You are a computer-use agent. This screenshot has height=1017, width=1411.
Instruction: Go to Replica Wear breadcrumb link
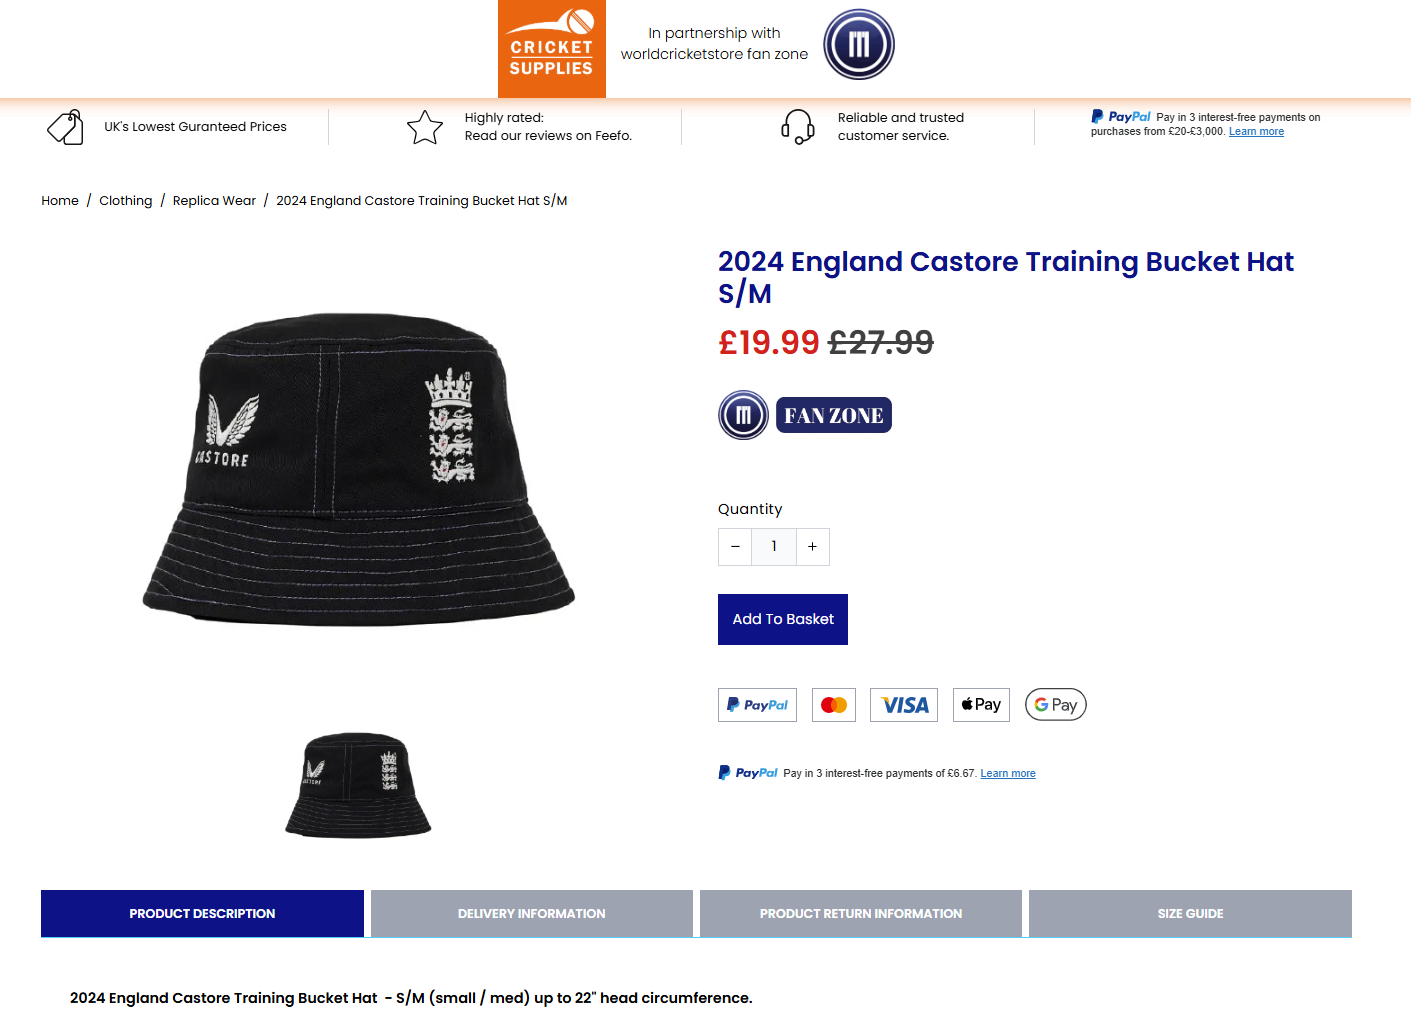214,201
